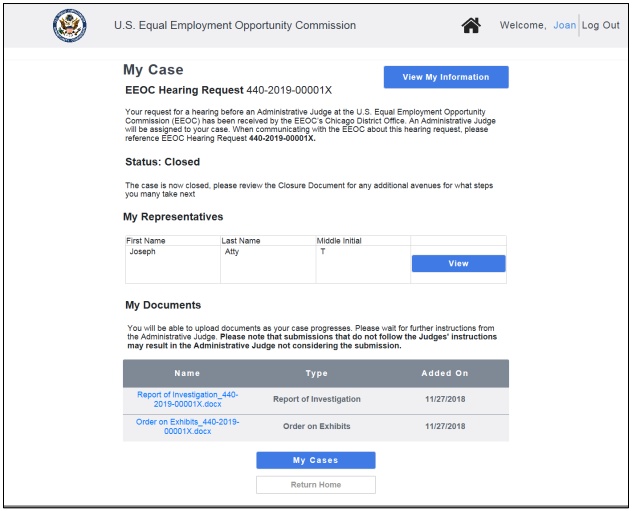Click the U.S. Equal Employment Opportunity Commission title

point(235,25)
